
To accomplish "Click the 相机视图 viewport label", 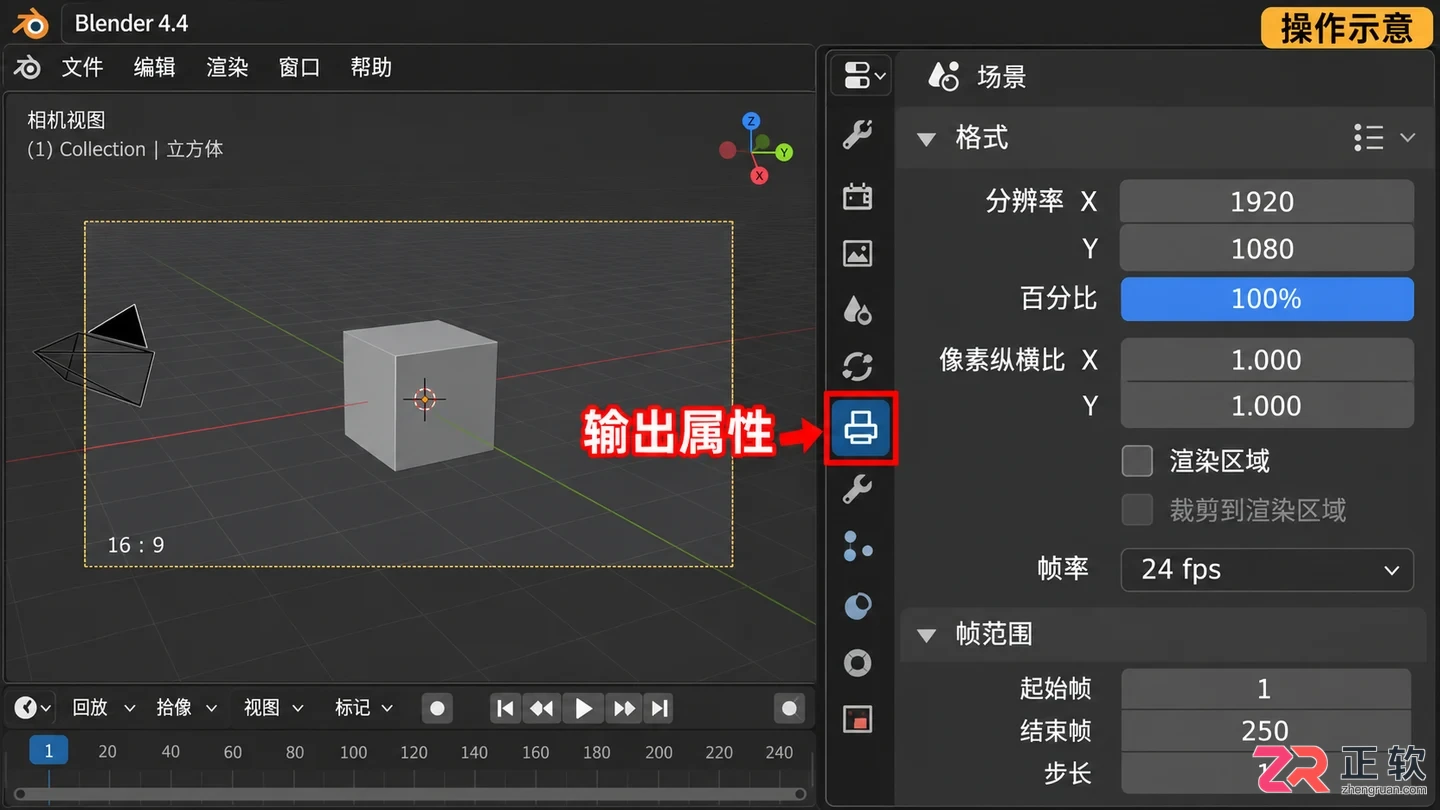I will 66,120.
